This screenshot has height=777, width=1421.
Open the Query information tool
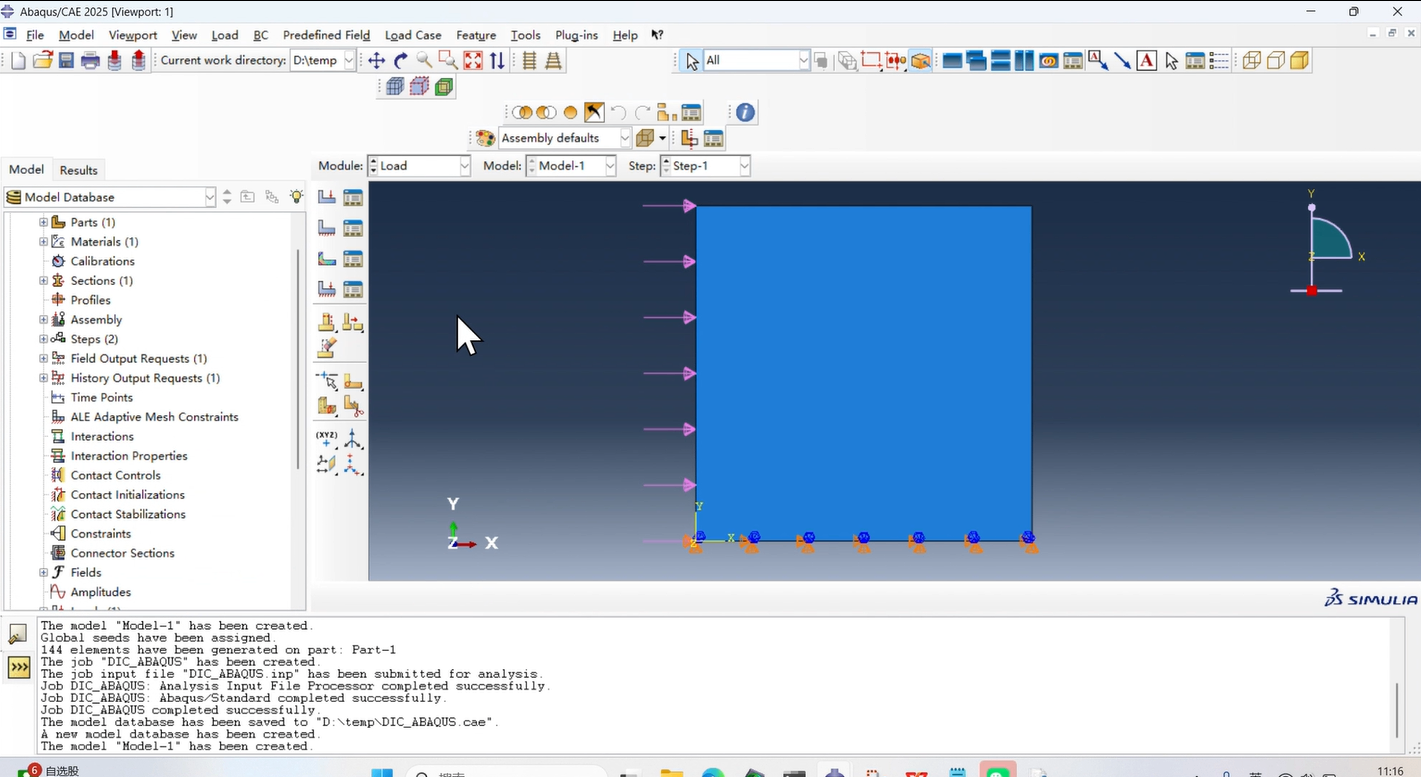745,113
